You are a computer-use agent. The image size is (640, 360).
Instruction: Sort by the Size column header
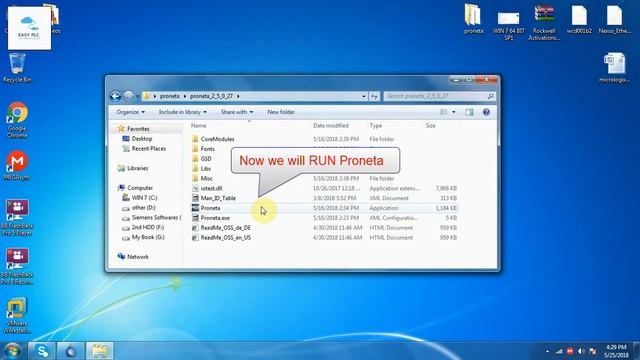[x=430, y=126]
